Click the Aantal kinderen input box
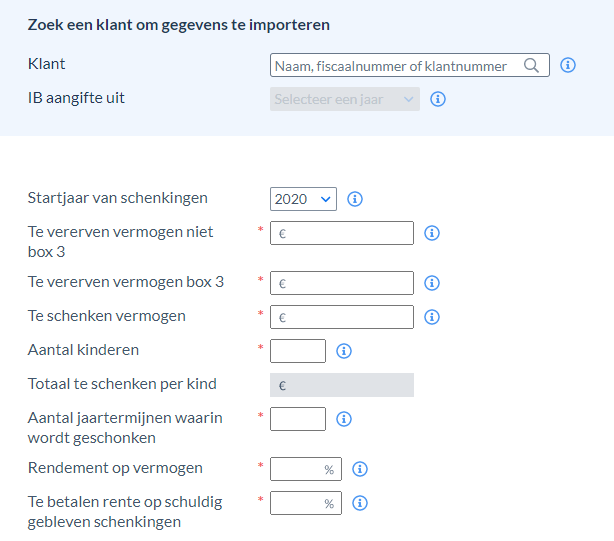The image size is (614, 541). [x=298, y=351]
